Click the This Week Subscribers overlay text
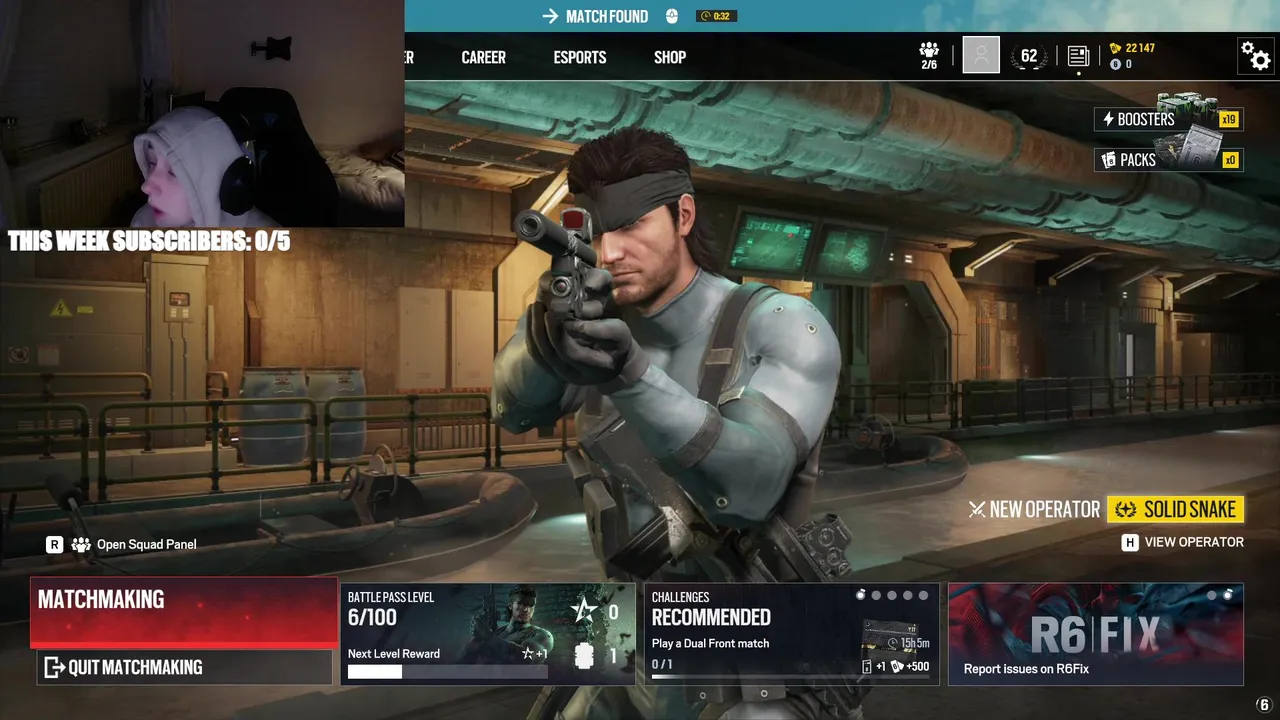 click(149, 241)
